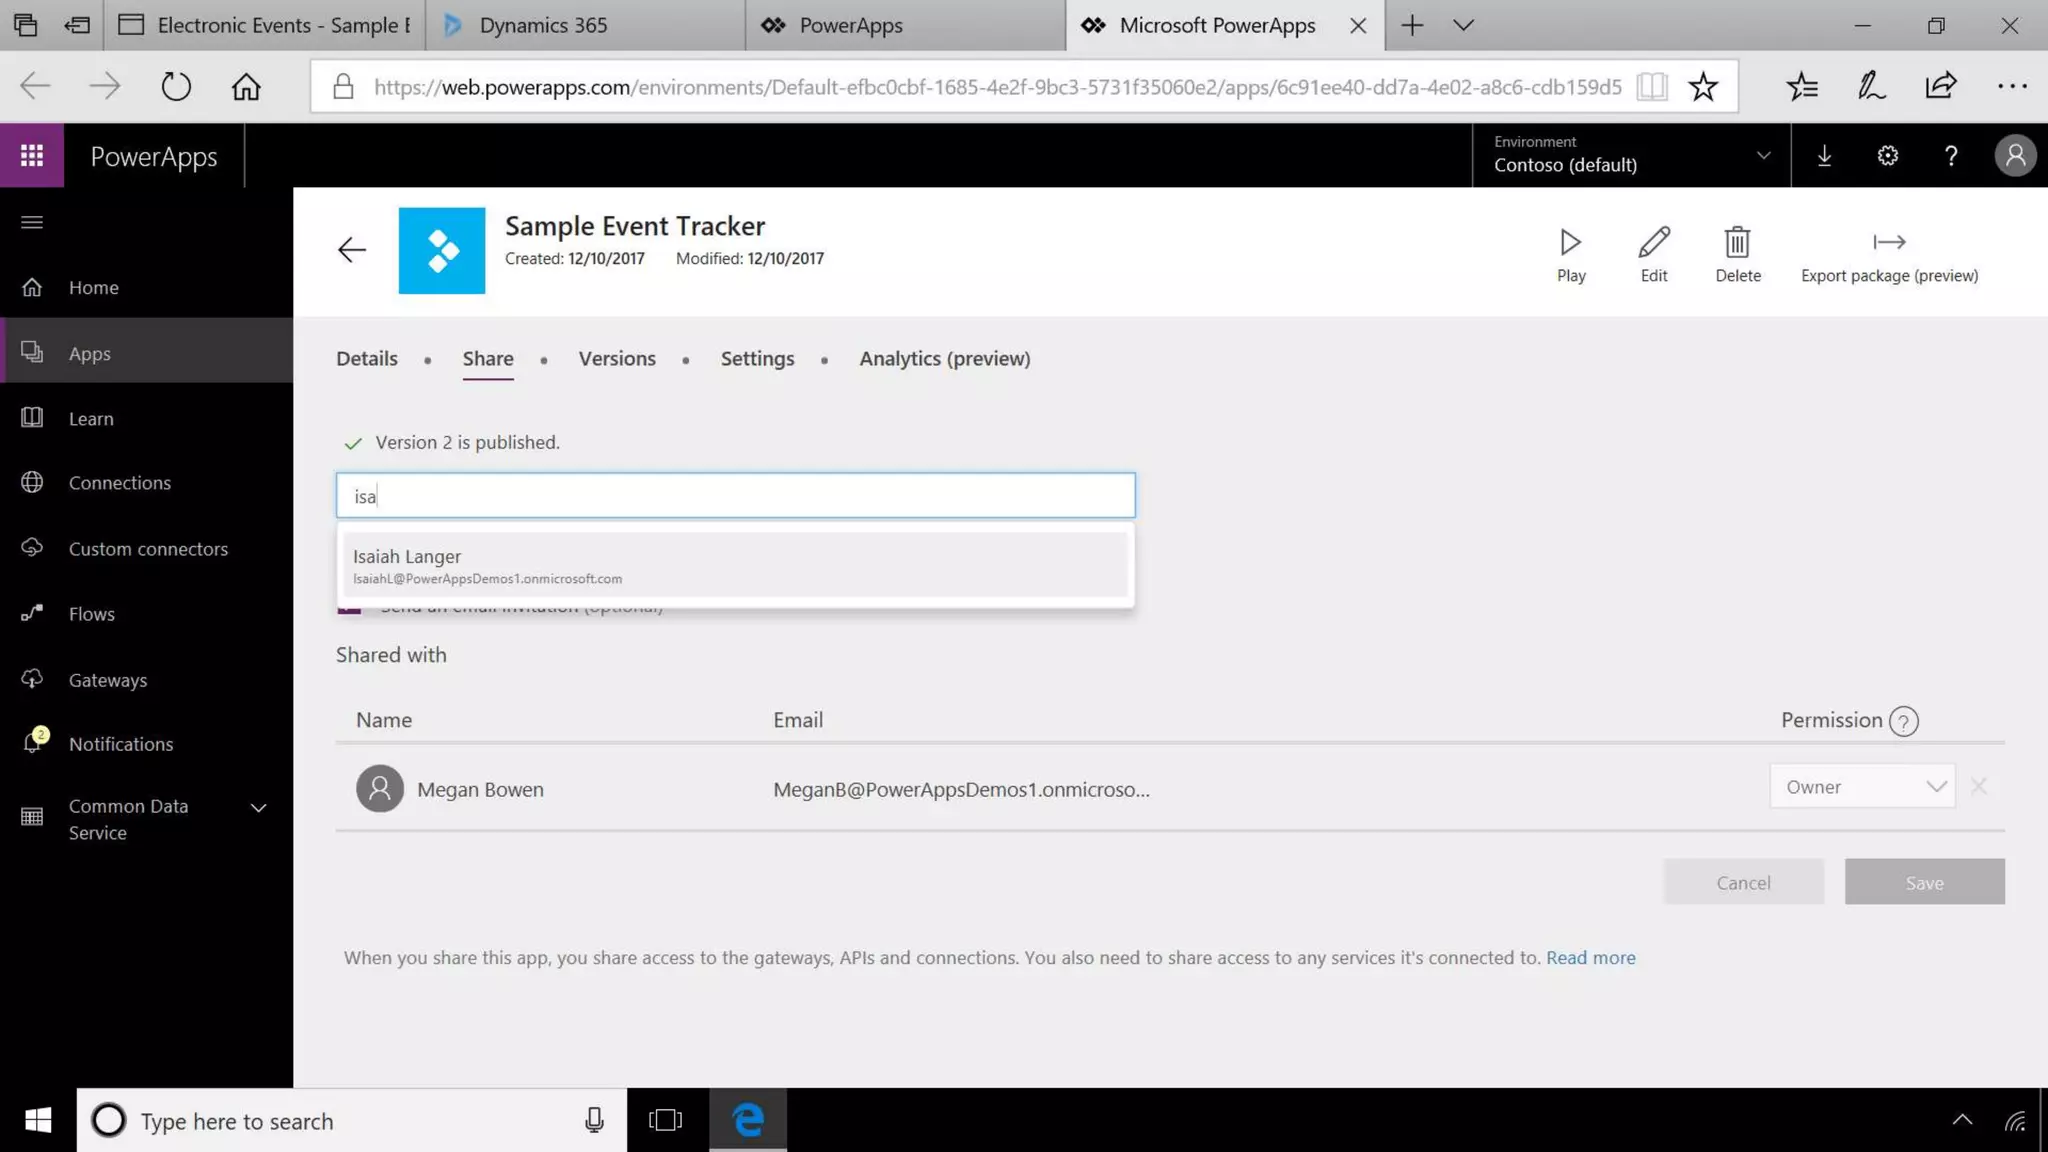This screenshot has width=2048, height=1152.
Task: Open Notifications in the sidebar
Action: coord(120,744)
